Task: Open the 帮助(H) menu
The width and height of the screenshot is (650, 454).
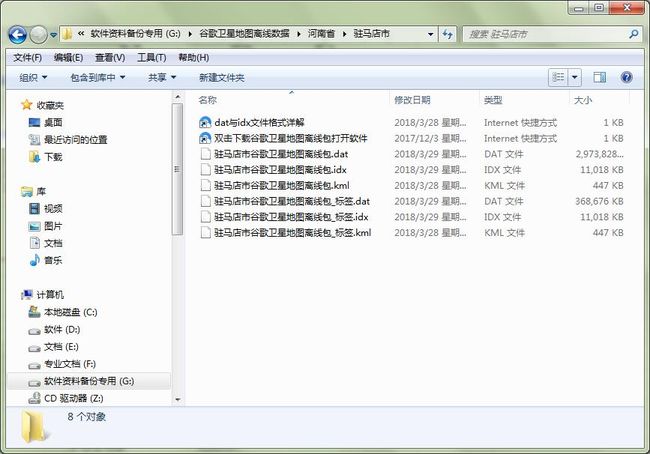Action: point(194,58)
